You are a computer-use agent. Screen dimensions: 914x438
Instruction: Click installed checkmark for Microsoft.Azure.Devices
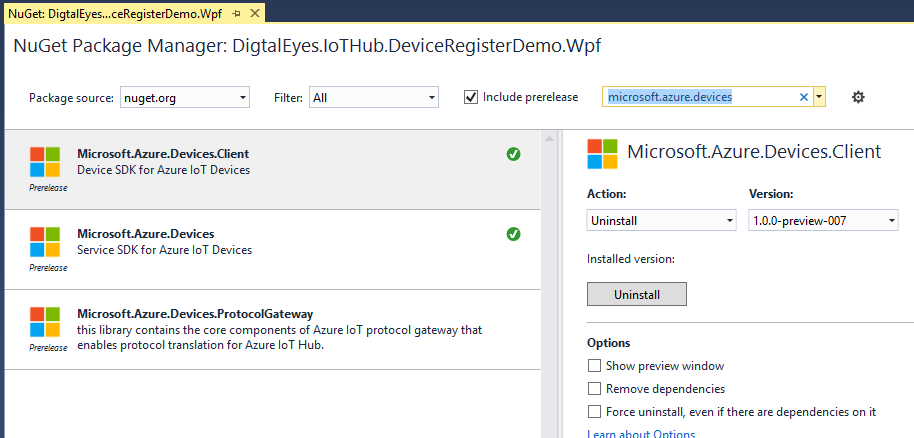pos(514,234)
